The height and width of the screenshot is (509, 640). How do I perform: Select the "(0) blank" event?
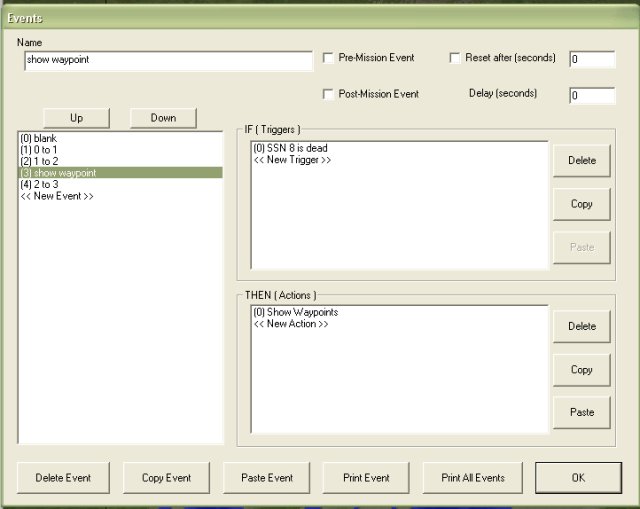click(38, 137)
